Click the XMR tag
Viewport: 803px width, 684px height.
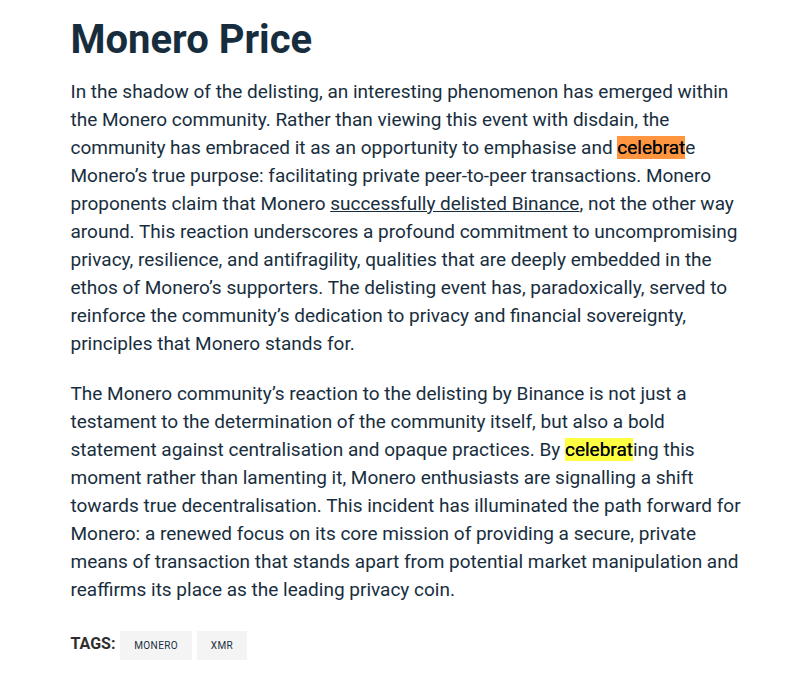click(x=221, y=645)
